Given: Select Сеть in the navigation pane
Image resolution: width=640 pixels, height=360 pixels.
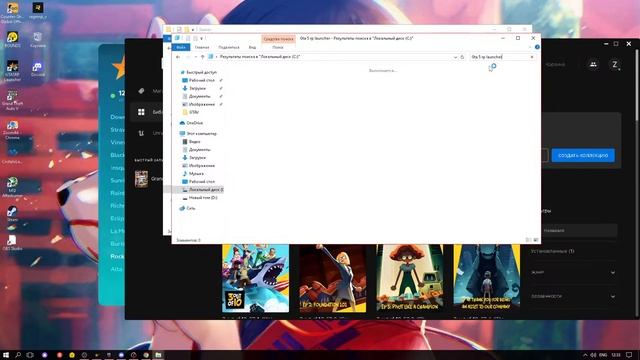Looking at the screenshot, I should (x=187, y=208).
